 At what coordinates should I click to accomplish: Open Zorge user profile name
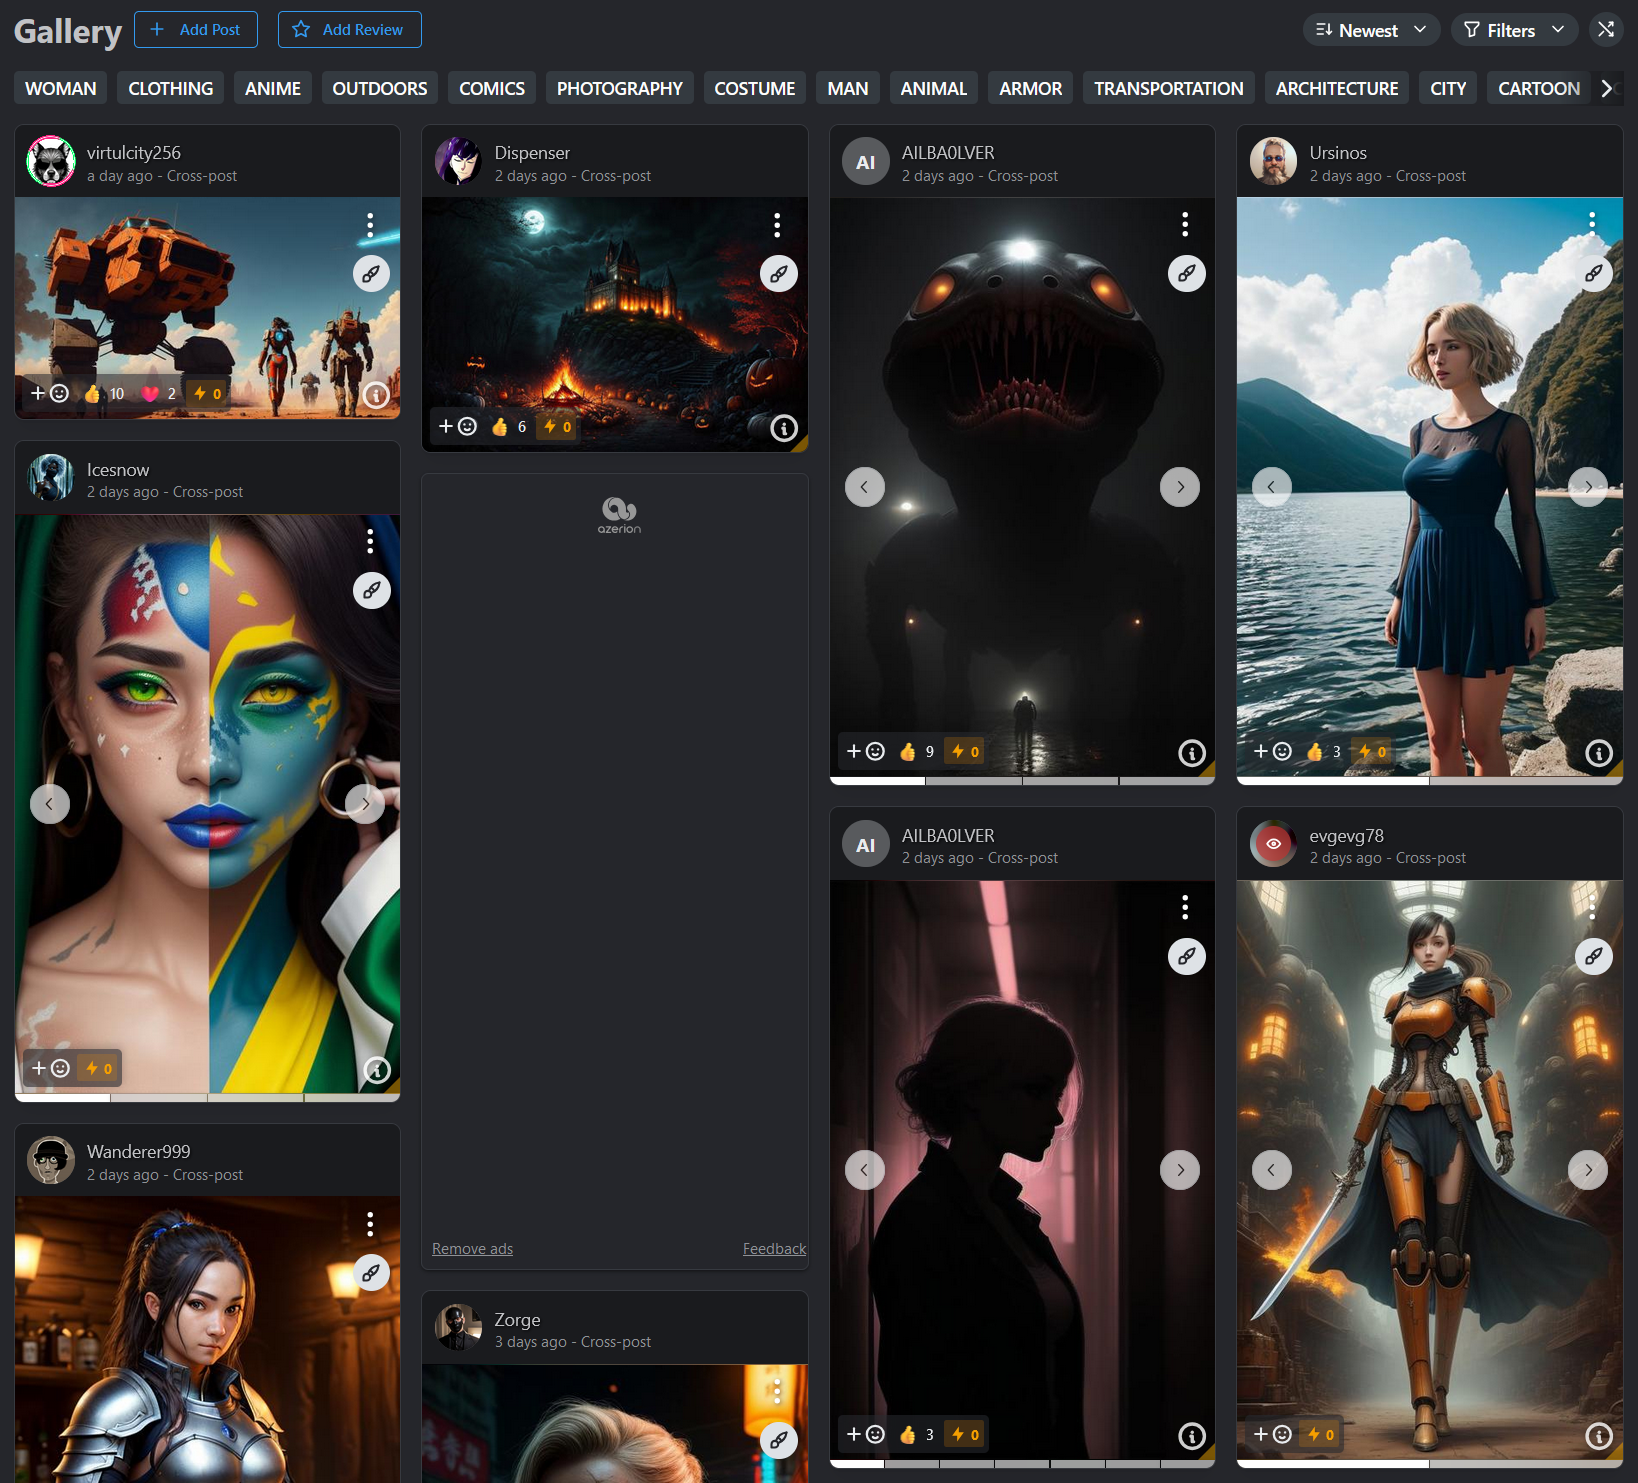pyautogui.click(x=517, y=1320)
